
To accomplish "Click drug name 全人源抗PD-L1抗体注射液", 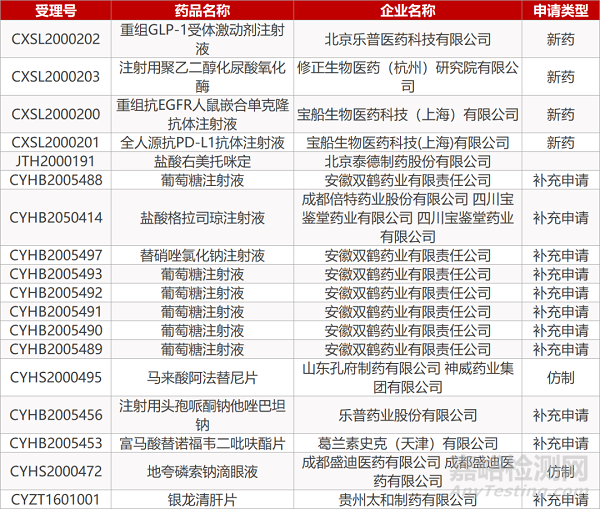I will pyautogui.click(x=202, y=142).
